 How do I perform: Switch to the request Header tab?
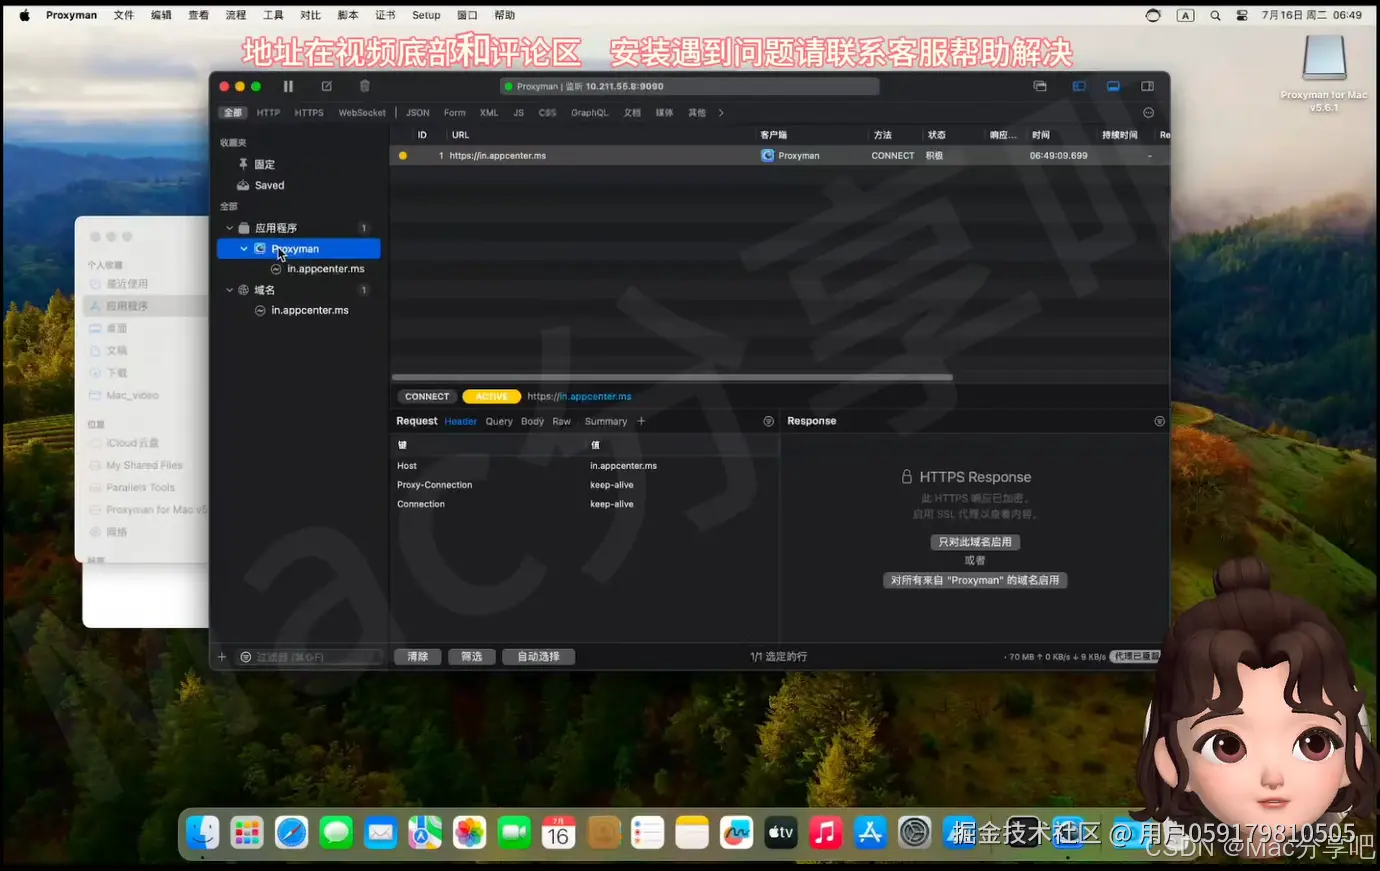pos(460,422)
